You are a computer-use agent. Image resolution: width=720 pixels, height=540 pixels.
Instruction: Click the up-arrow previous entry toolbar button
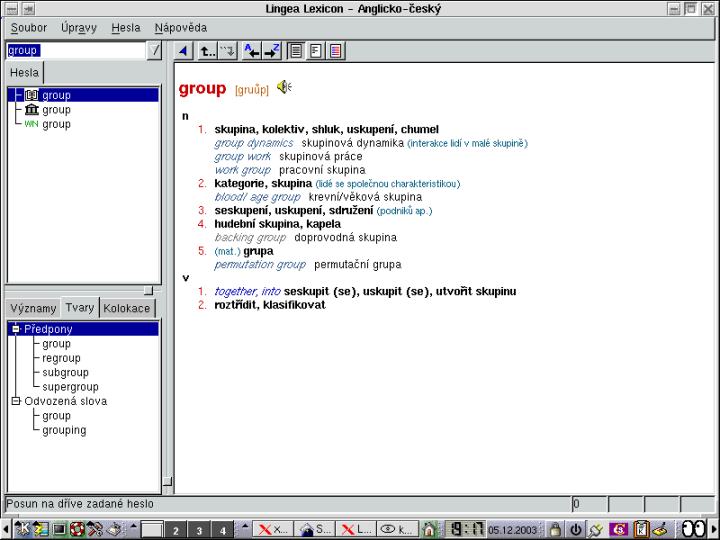coord(208,51)
